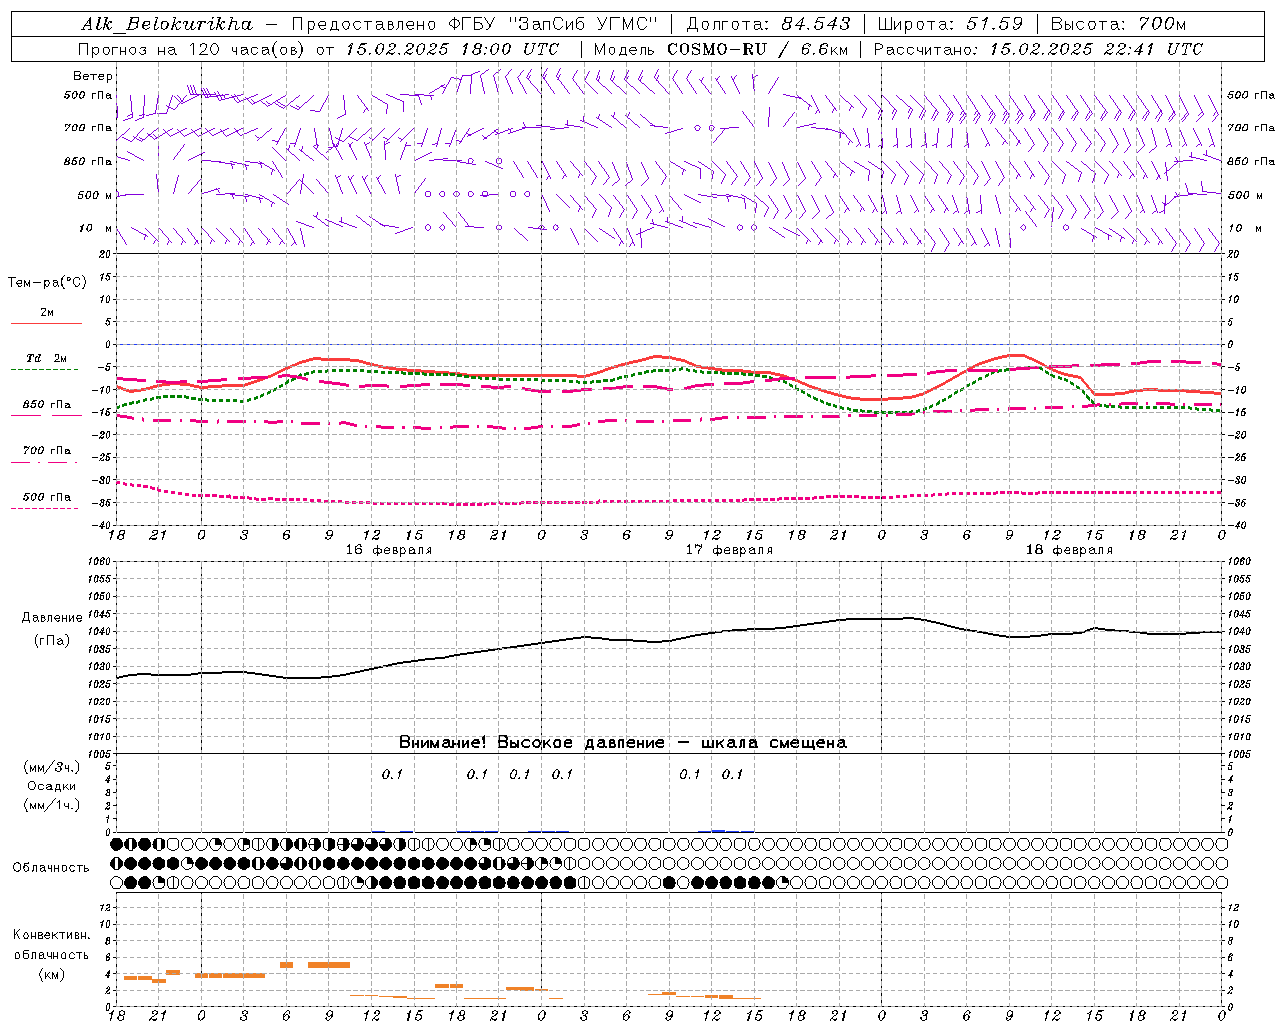
Task: Click the 'Высота: 700м' value
Action: pos(1118,24)
